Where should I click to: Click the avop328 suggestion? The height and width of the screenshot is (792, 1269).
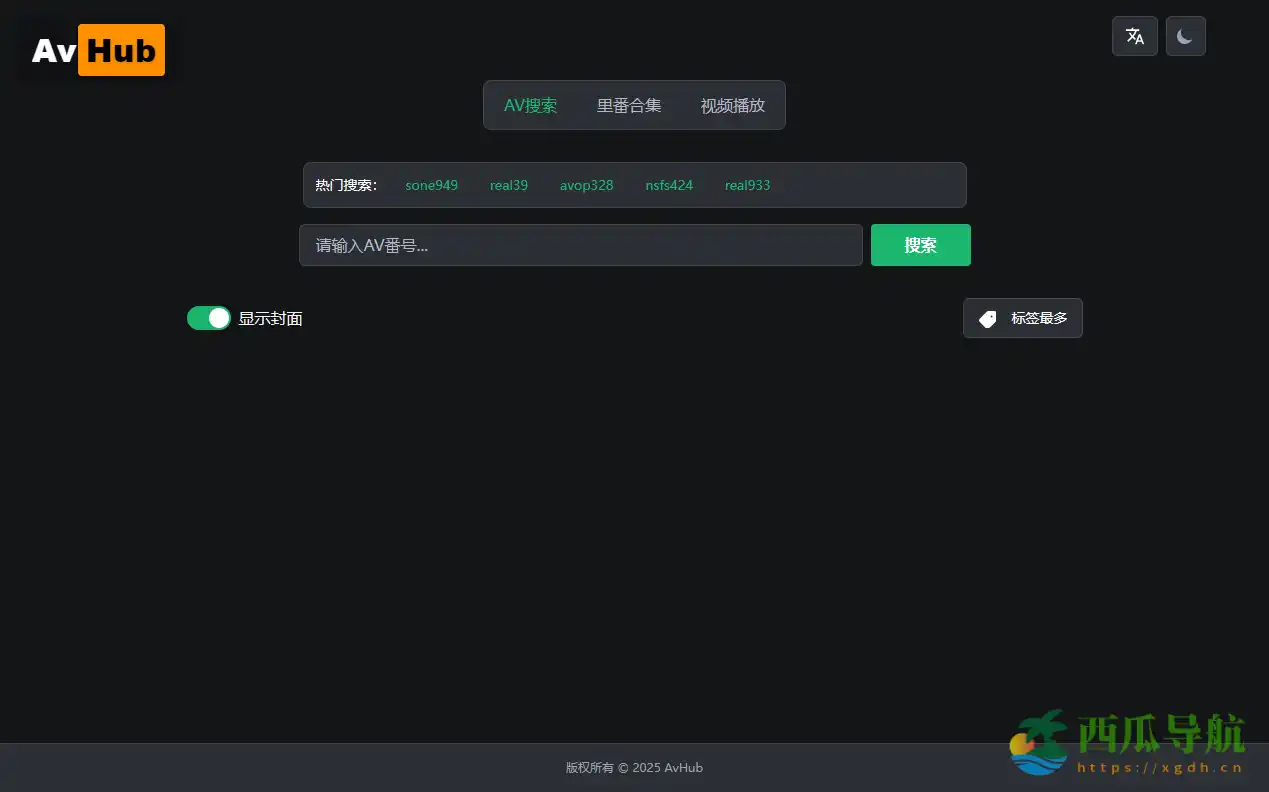pos(586,185)
